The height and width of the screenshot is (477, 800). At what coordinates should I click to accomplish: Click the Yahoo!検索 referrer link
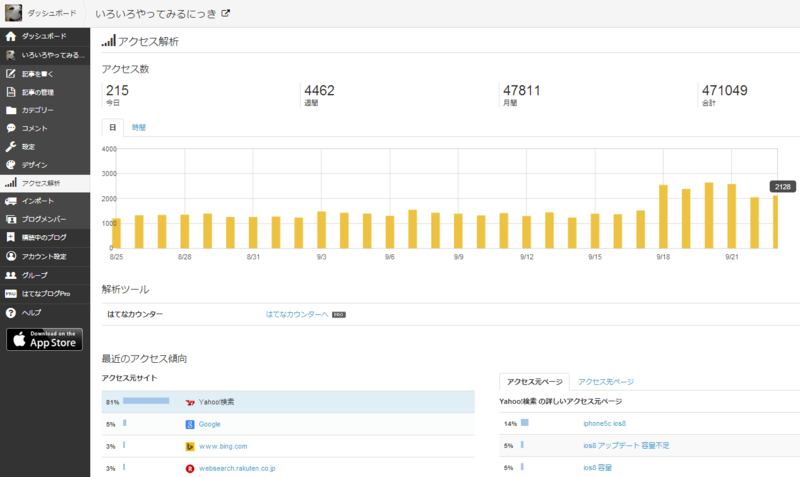point(216,402)
